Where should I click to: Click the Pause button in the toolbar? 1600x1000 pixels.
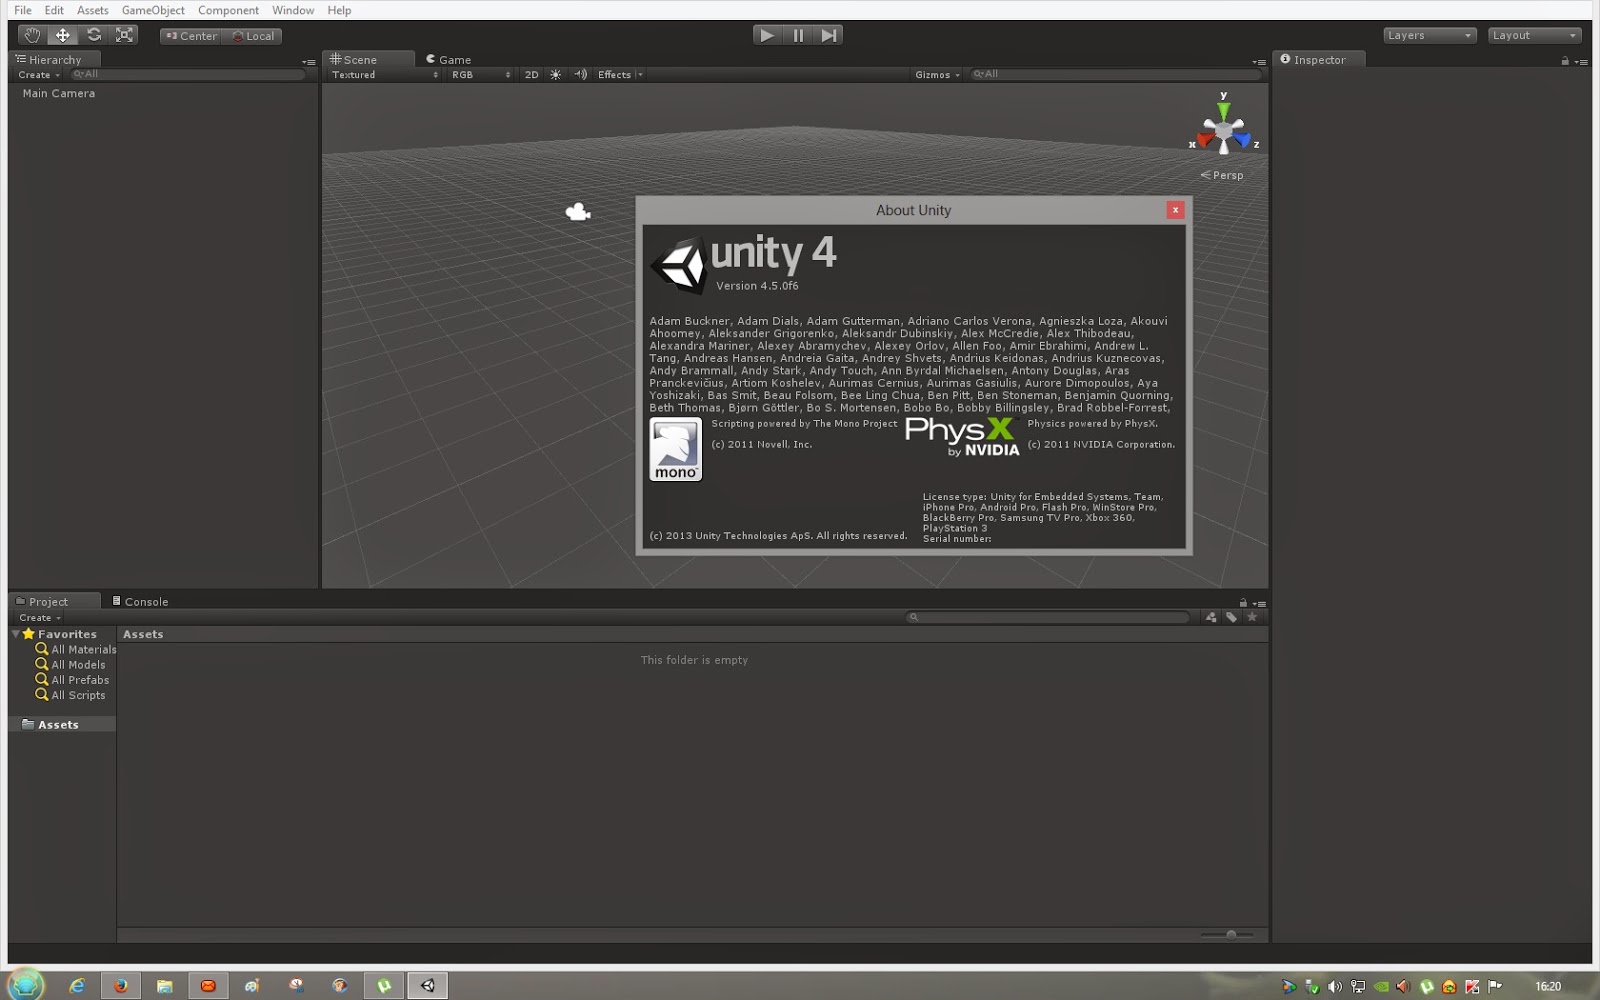798,35
